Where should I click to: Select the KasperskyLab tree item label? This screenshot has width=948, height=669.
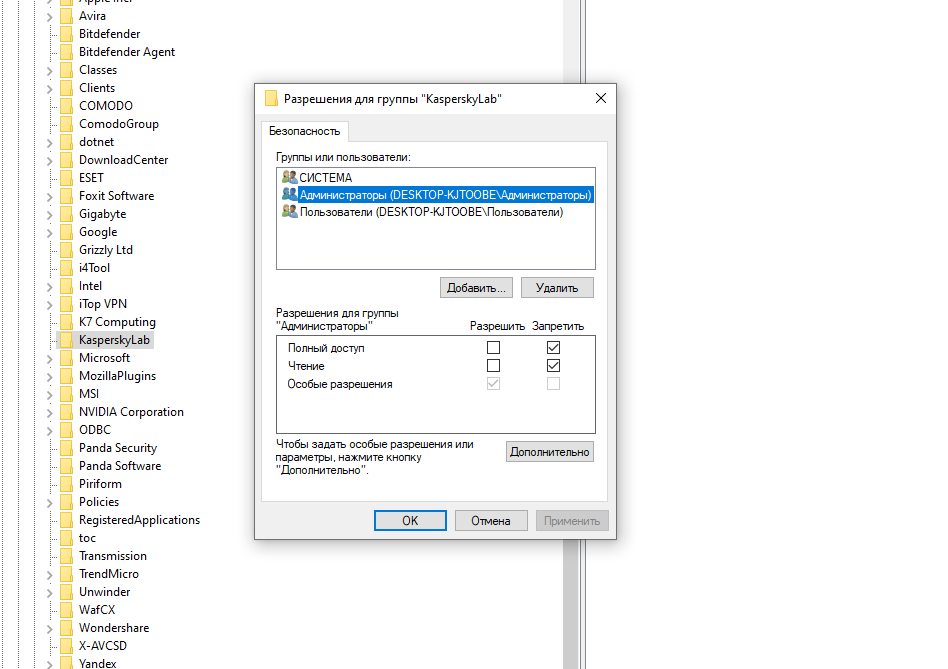(114, 340)
